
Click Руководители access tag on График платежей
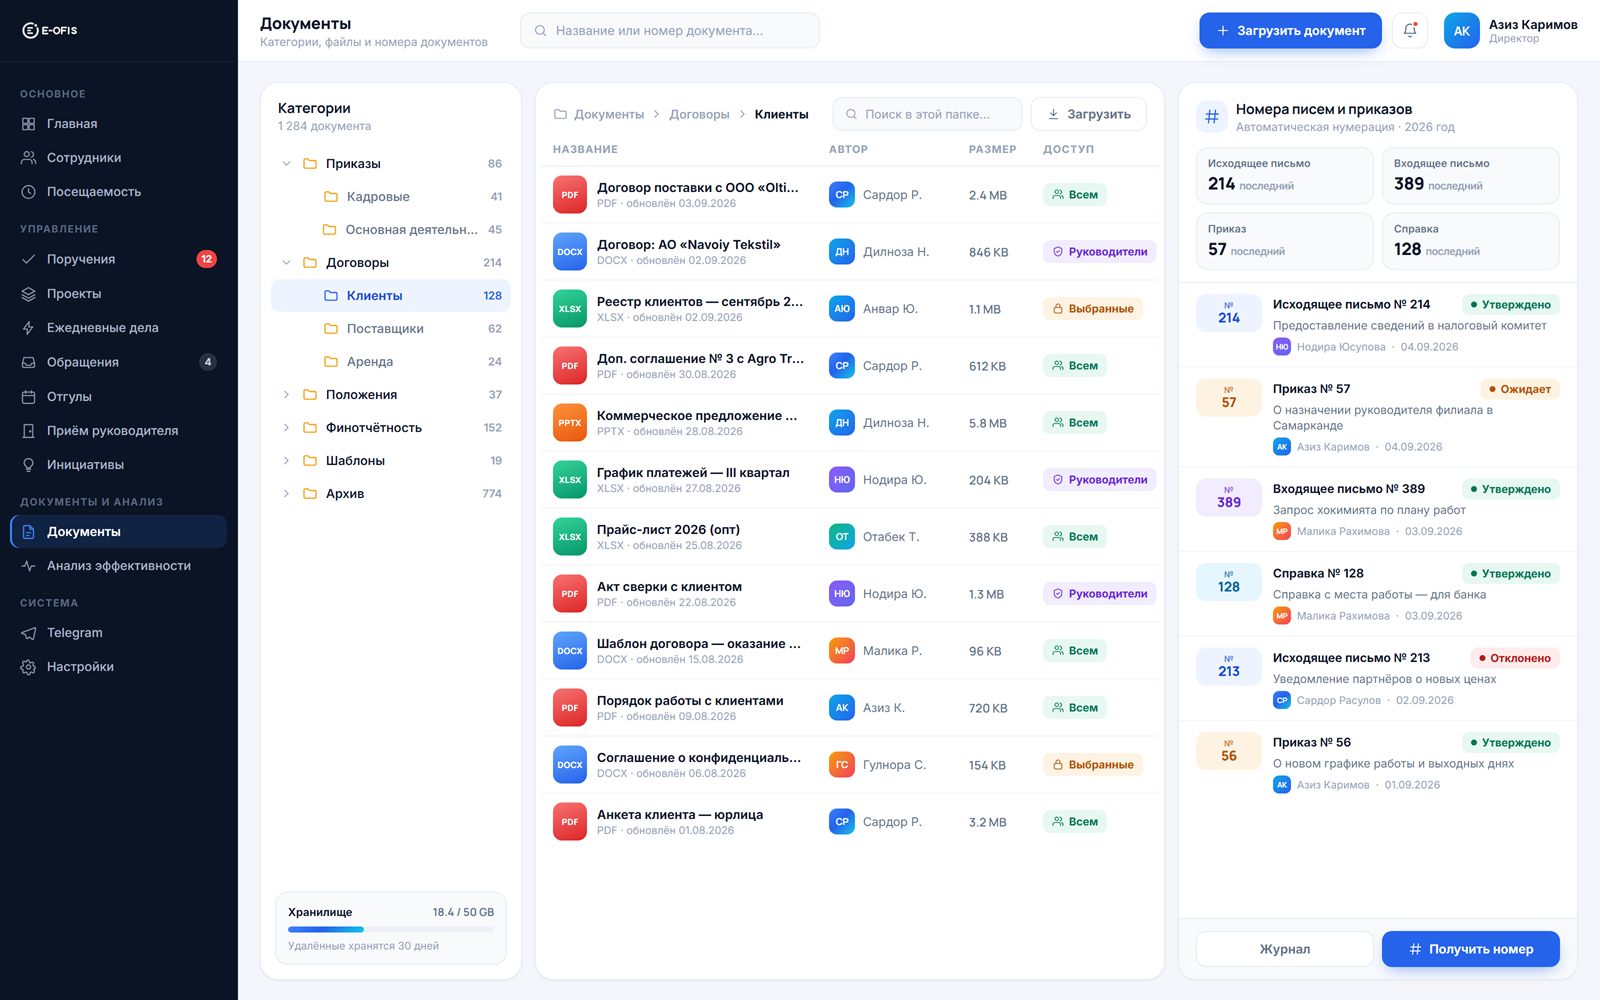click(1099, 480)
